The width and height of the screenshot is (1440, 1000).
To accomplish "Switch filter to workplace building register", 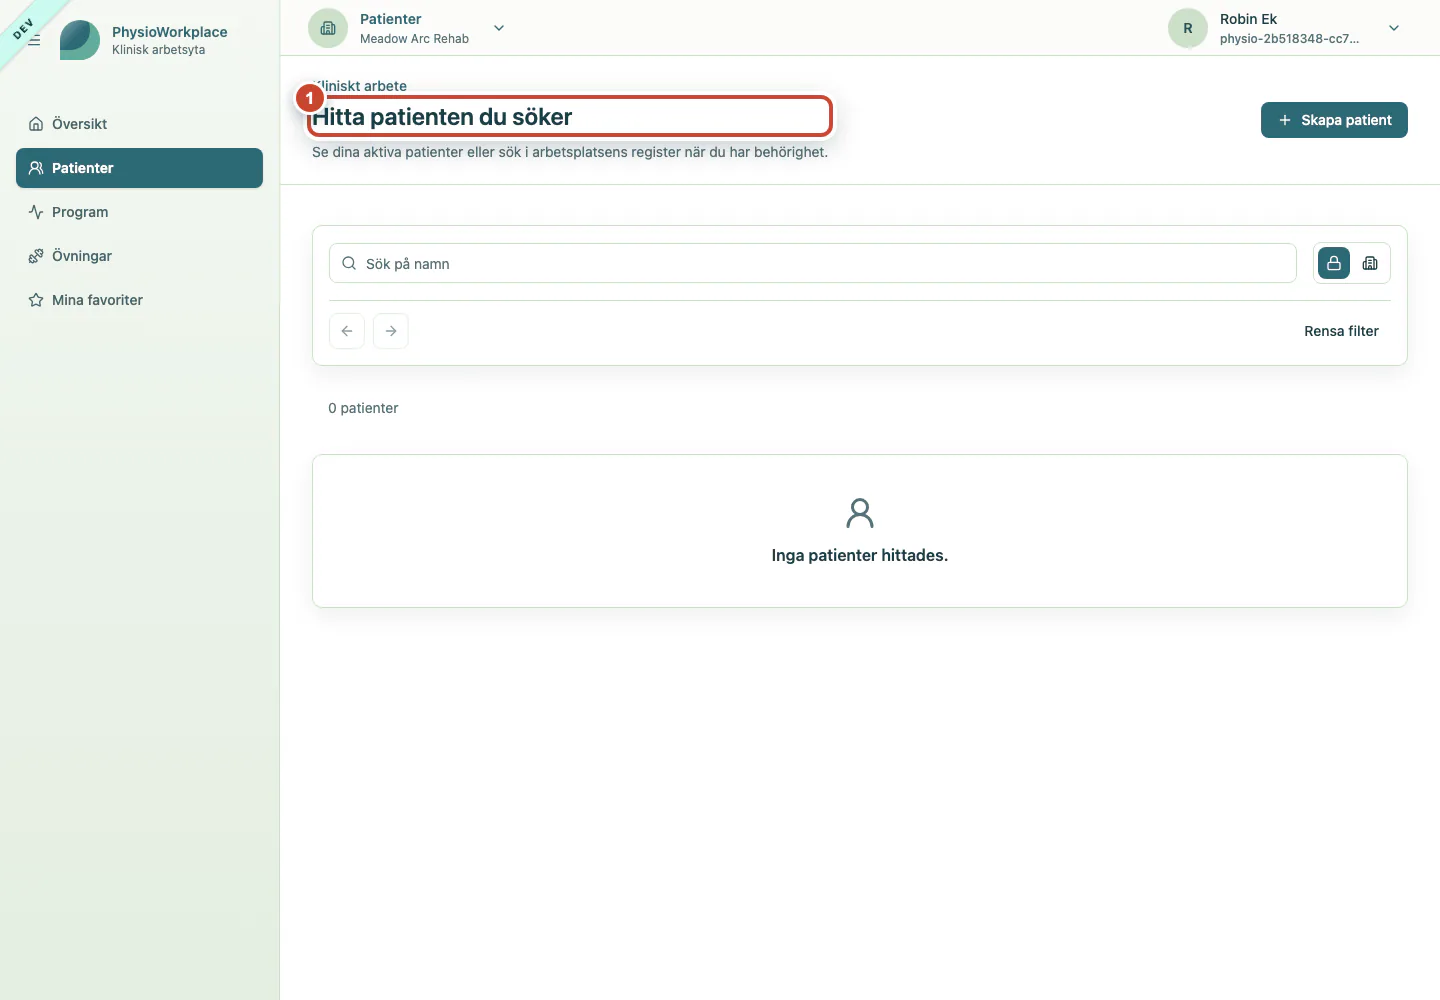I will point(1370,263).
